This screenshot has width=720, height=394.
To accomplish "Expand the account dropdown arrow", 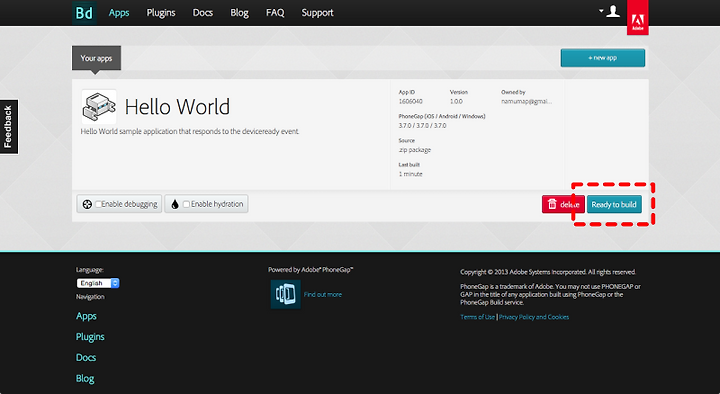I will [601, 11].
